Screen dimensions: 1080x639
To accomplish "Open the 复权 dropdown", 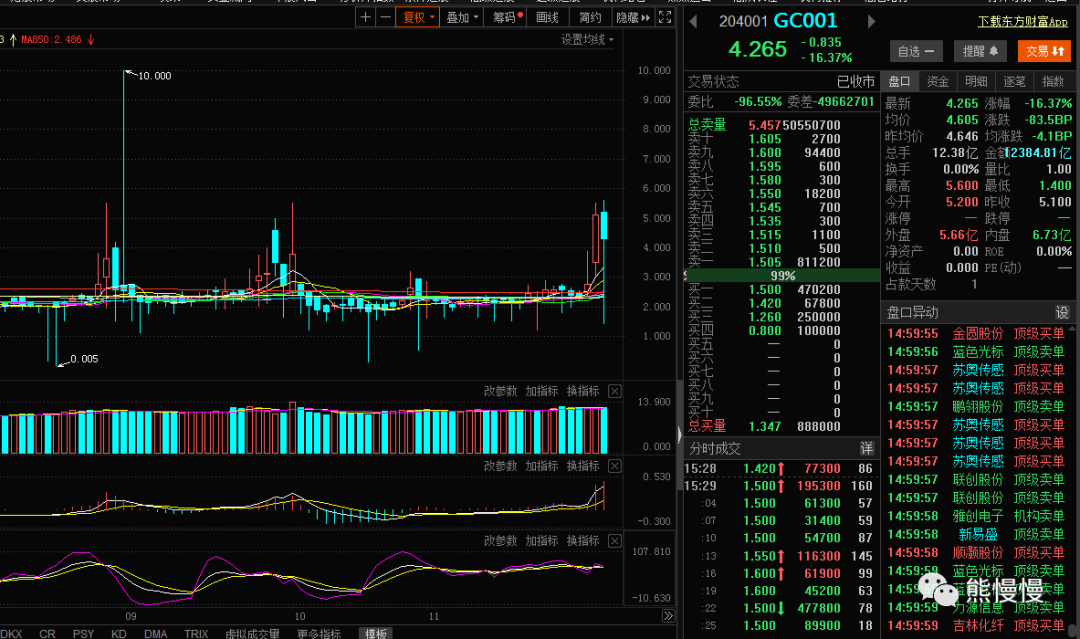I will (x=417, y=17).
